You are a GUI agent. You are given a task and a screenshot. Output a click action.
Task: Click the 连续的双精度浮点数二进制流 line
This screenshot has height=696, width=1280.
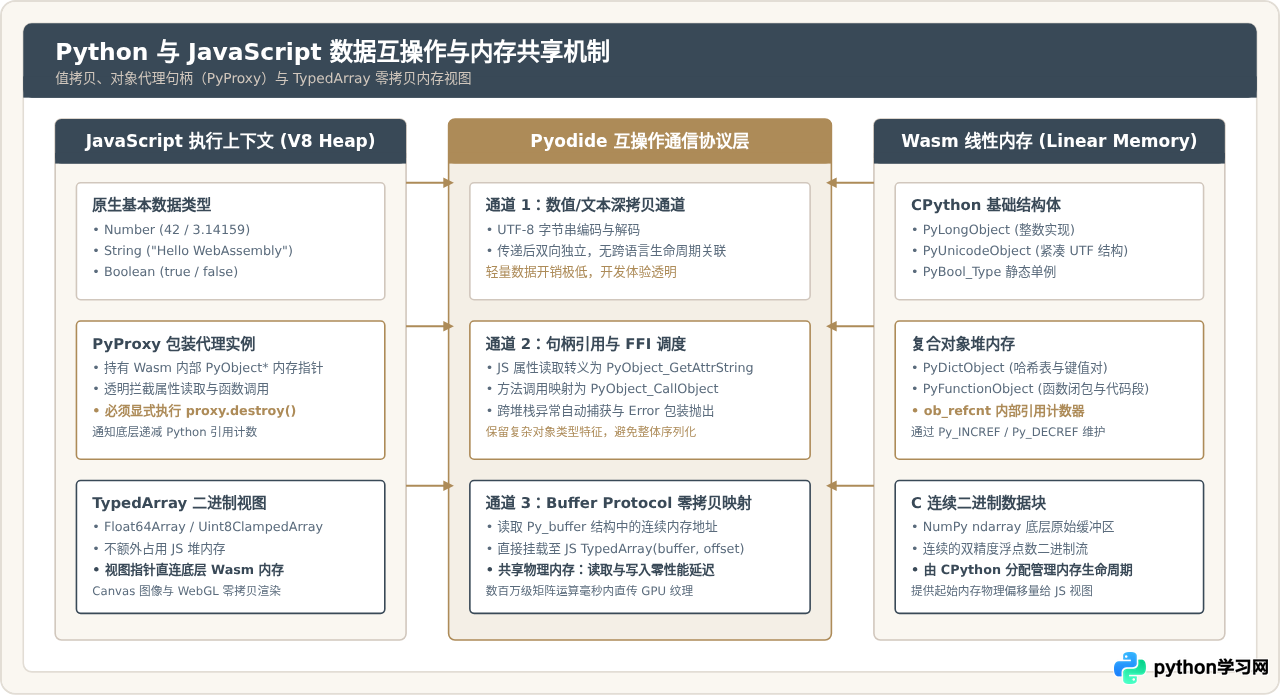999,549
